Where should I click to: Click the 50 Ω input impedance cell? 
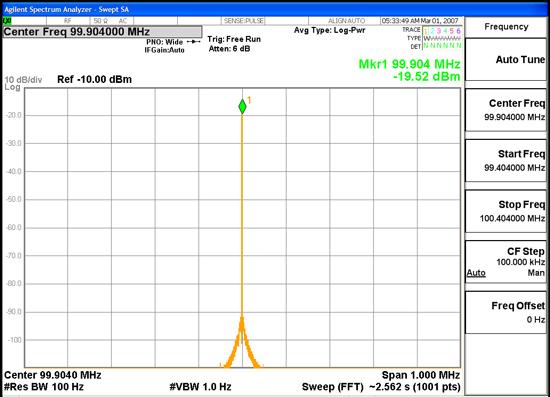101,21
